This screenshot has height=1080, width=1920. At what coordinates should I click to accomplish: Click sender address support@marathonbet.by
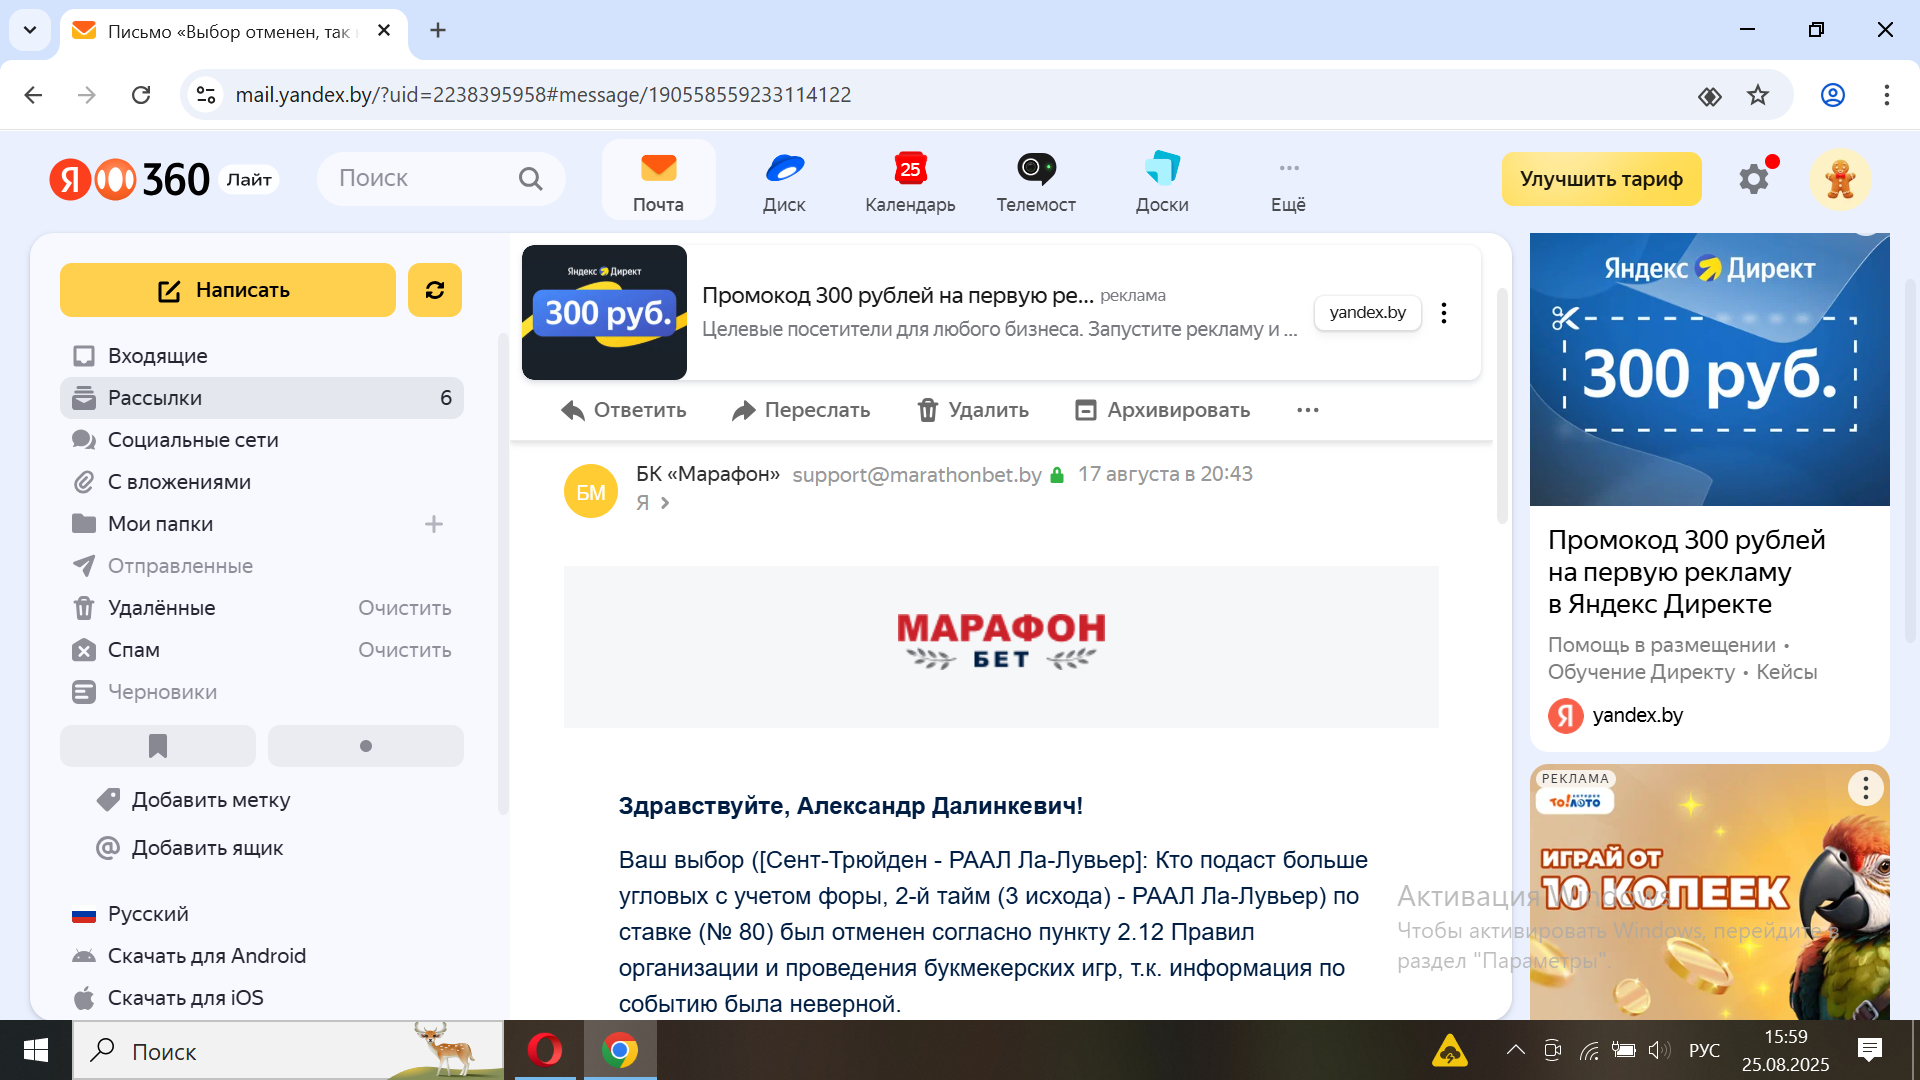point(917,475)
